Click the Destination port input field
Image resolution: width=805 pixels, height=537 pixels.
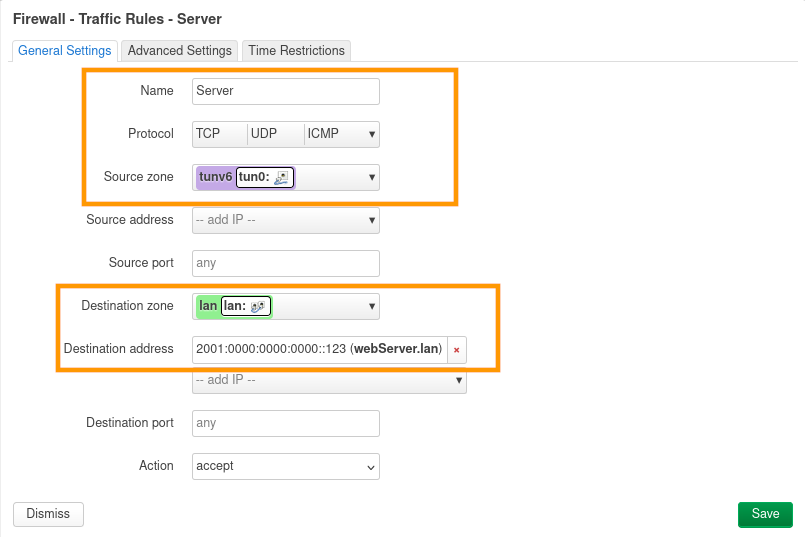(x=286, y=423)
